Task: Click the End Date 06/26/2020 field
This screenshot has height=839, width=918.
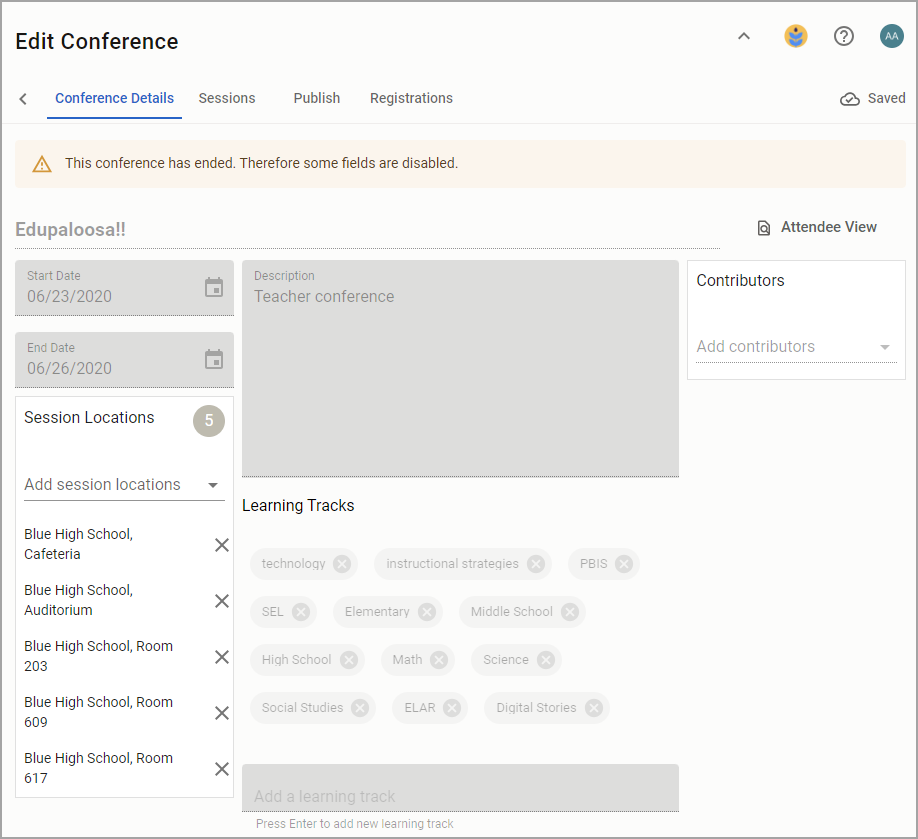Action: click(124, 359)
